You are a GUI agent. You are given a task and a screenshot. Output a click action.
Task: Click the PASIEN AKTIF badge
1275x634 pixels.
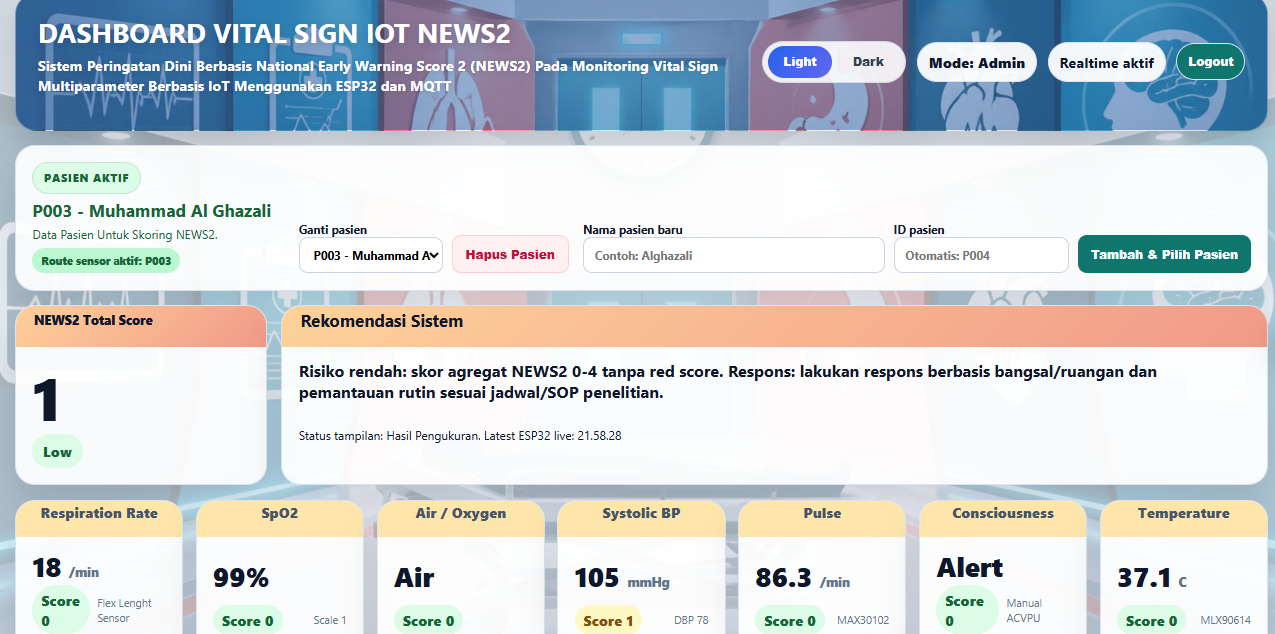pyautogui.click(x=87, y=178)
